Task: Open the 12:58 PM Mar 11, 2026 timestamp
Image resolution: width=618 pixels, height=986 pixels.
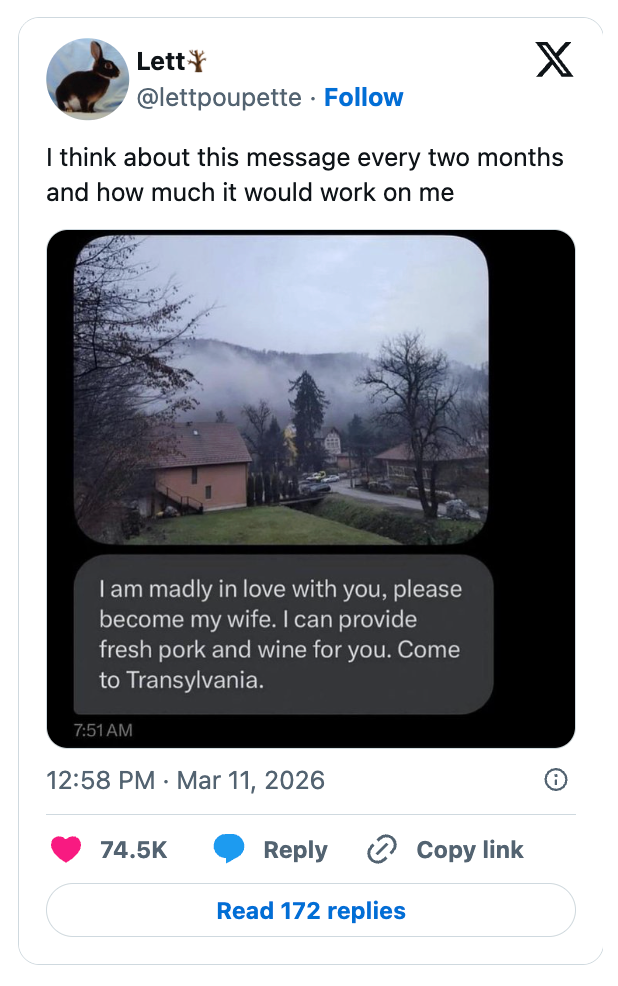Action: [185, 780]
